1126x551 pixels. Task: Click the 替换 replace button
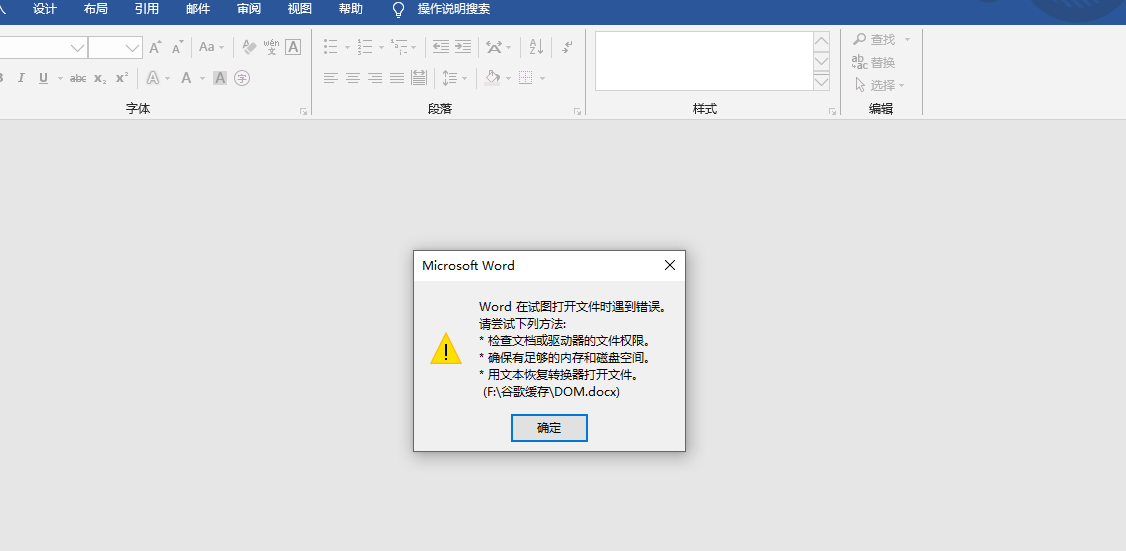point(873,62)
